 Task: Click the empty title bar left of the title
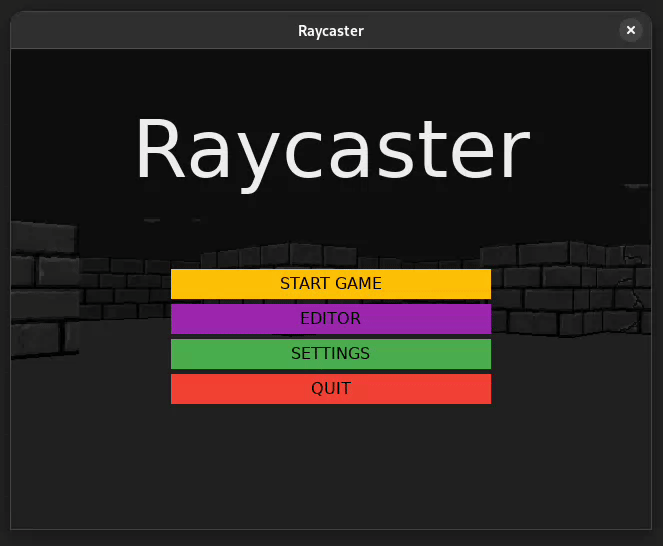coord(150,30)
